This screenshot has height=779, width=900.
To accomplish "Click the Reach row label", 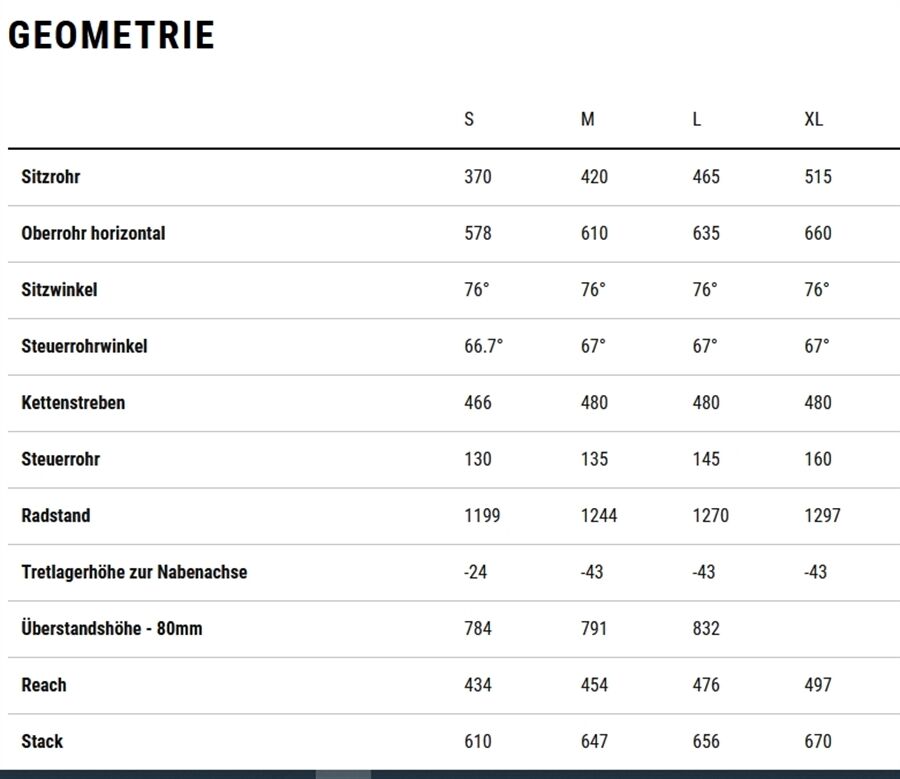I will point(44,685).
